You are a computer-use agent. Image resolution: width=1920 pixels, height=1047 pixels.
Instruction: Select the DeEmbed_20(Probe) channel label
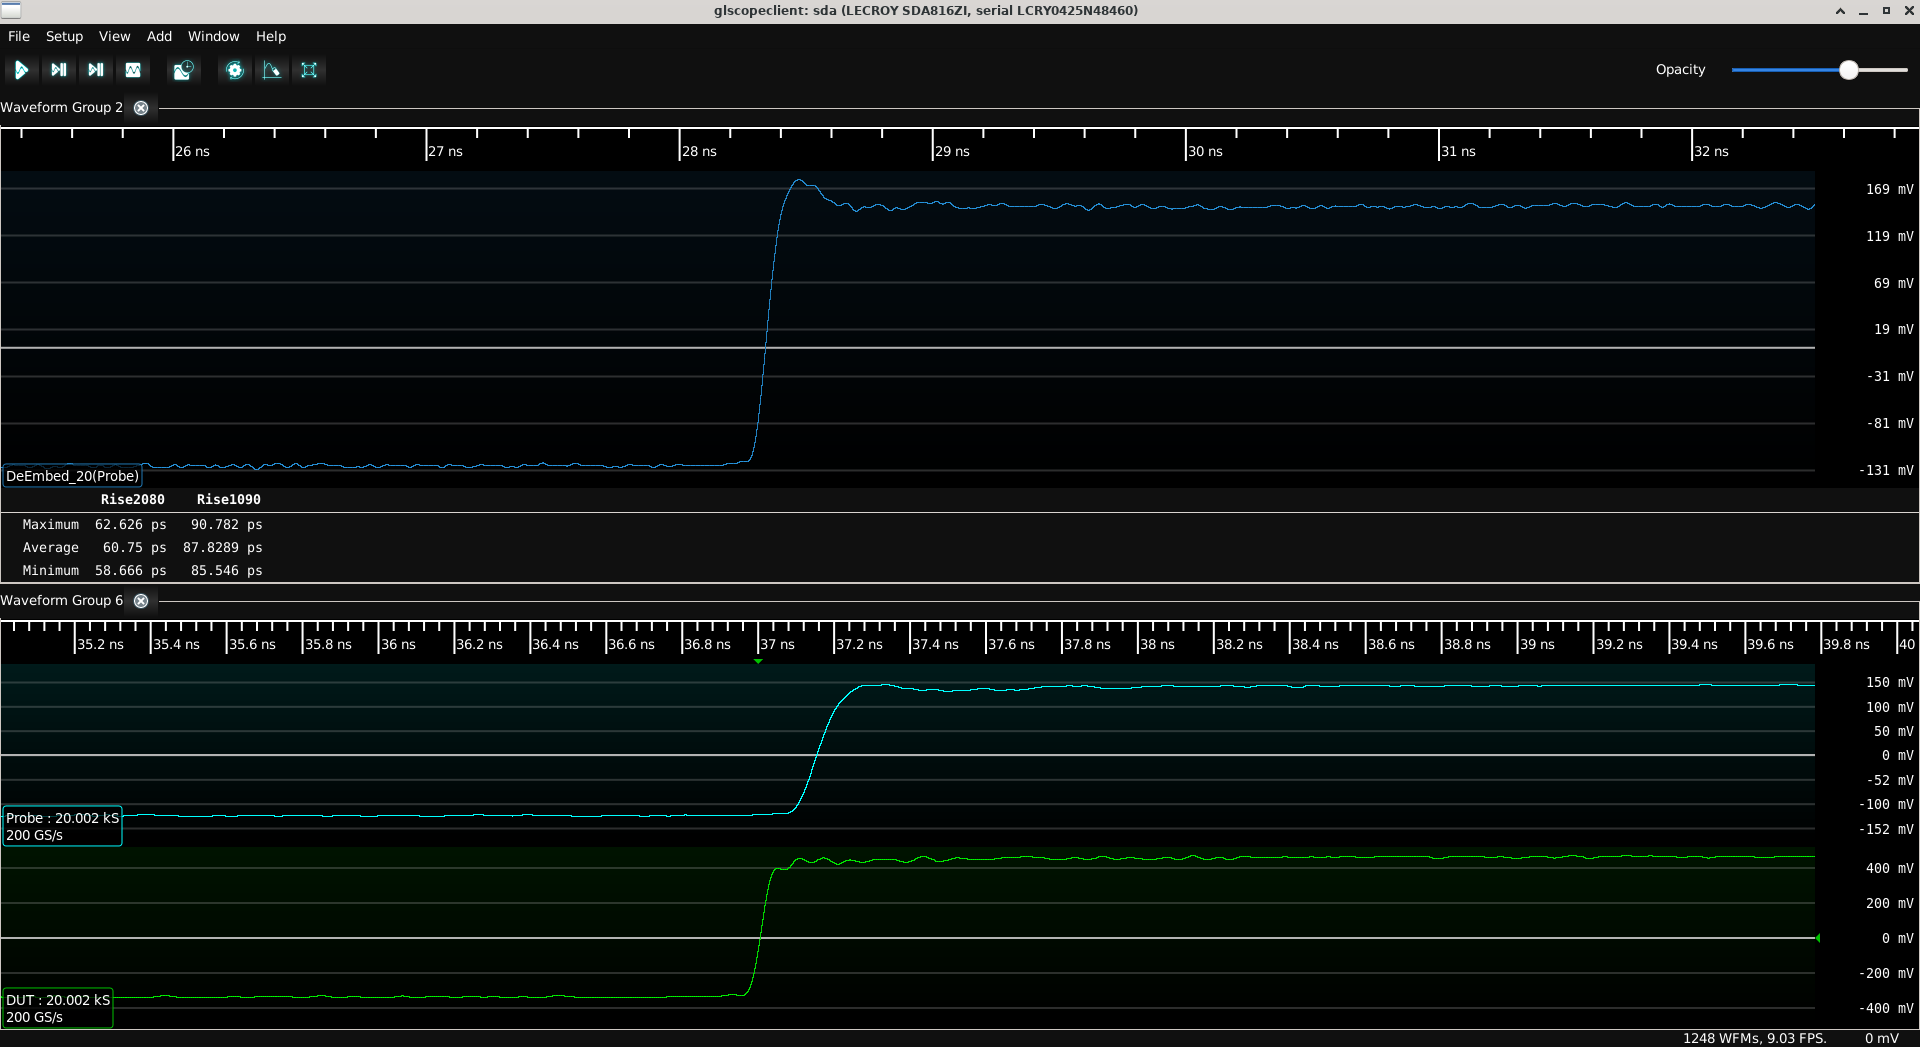72,476
